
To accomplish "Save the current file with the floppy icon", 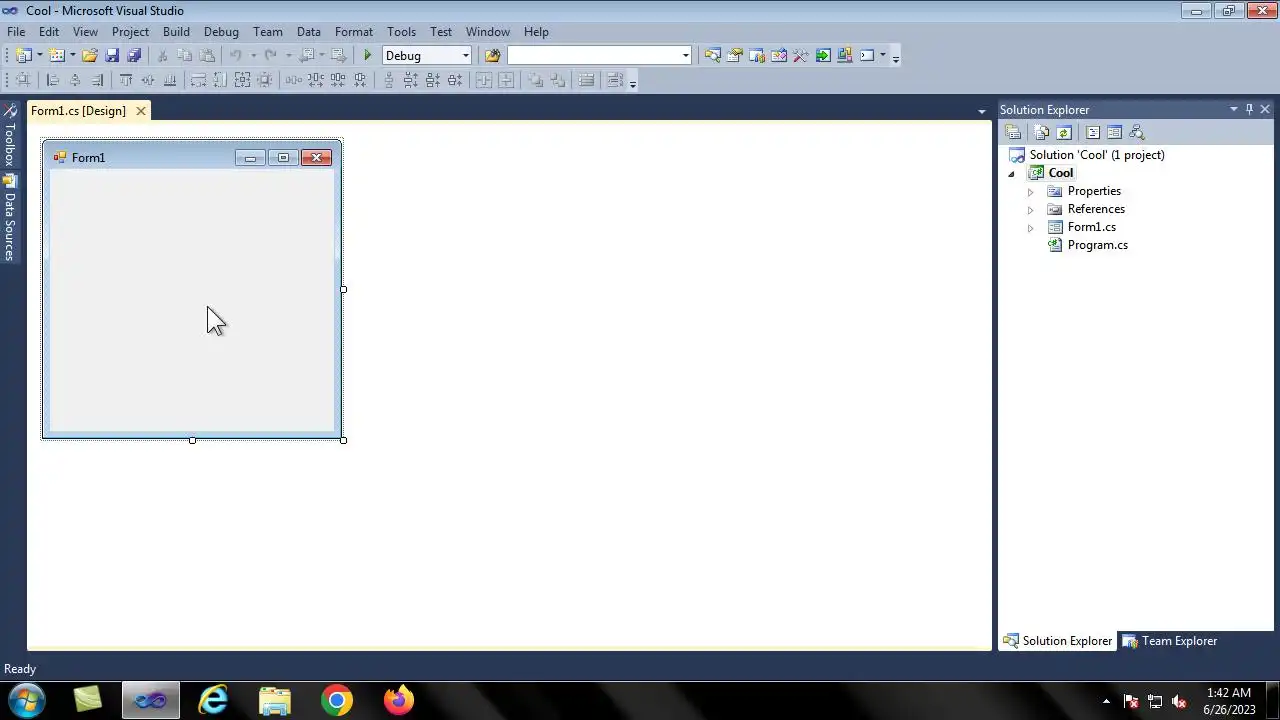I will click(112, 56).
